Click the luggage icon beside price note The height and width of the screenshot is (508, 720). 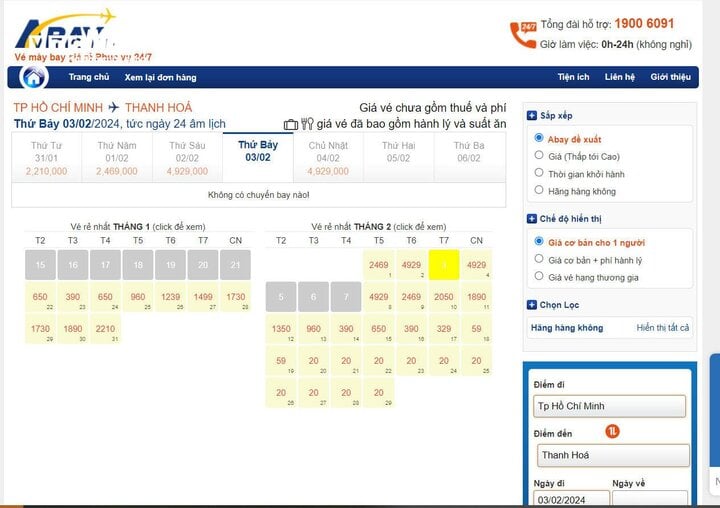point(291,124)
